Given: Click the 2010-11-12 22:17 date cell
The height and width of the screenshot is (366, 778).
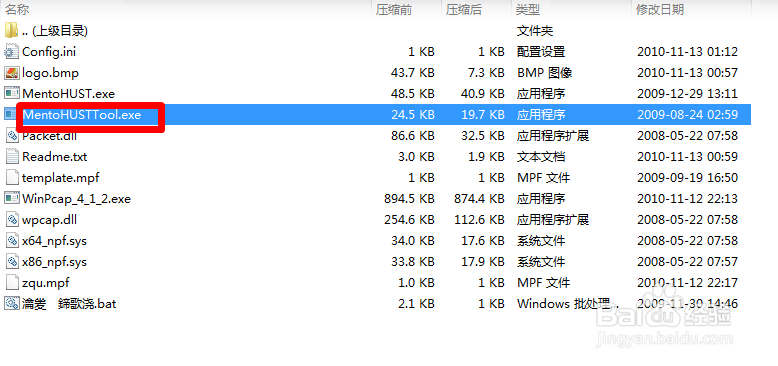Looking at the screenshot, I should [687, 283].
